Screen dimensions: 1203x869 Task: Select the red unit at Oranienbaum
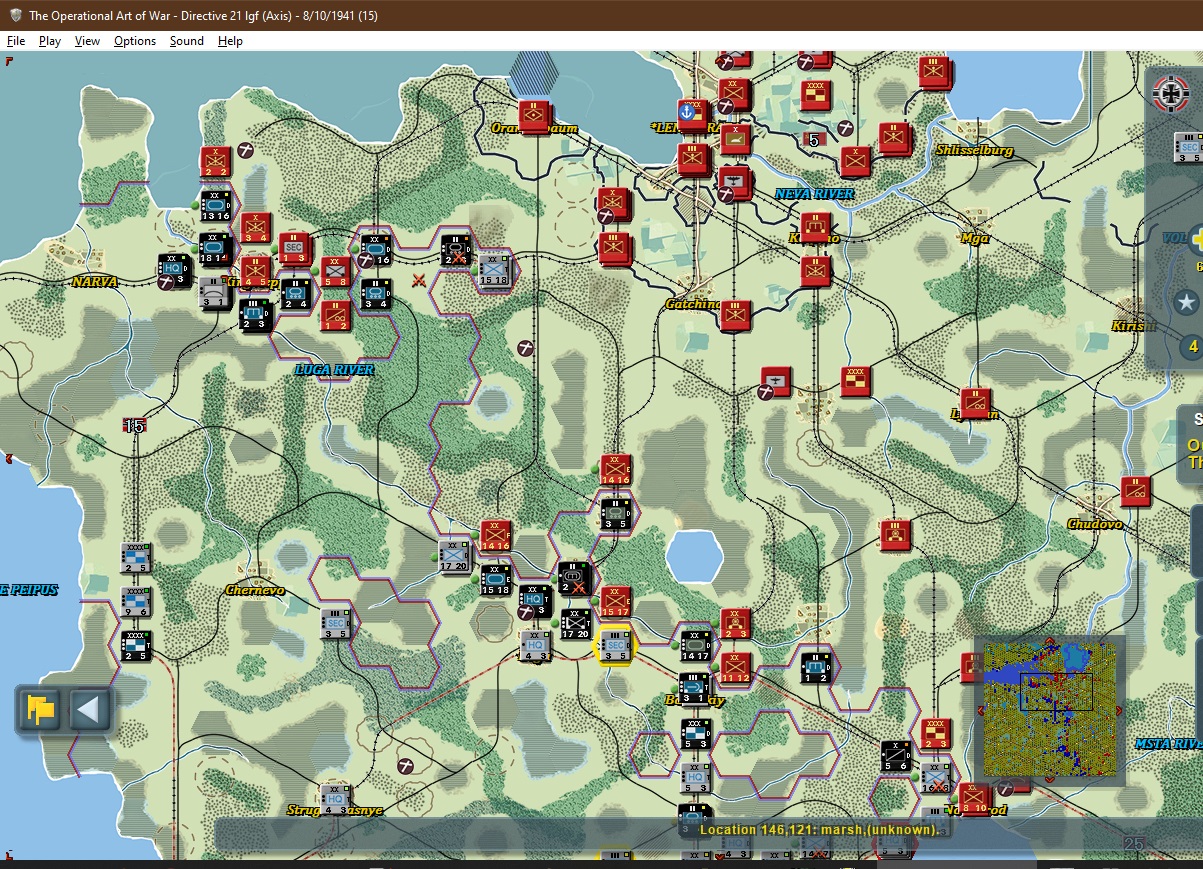pyautogui.click(x=535, y=117)
